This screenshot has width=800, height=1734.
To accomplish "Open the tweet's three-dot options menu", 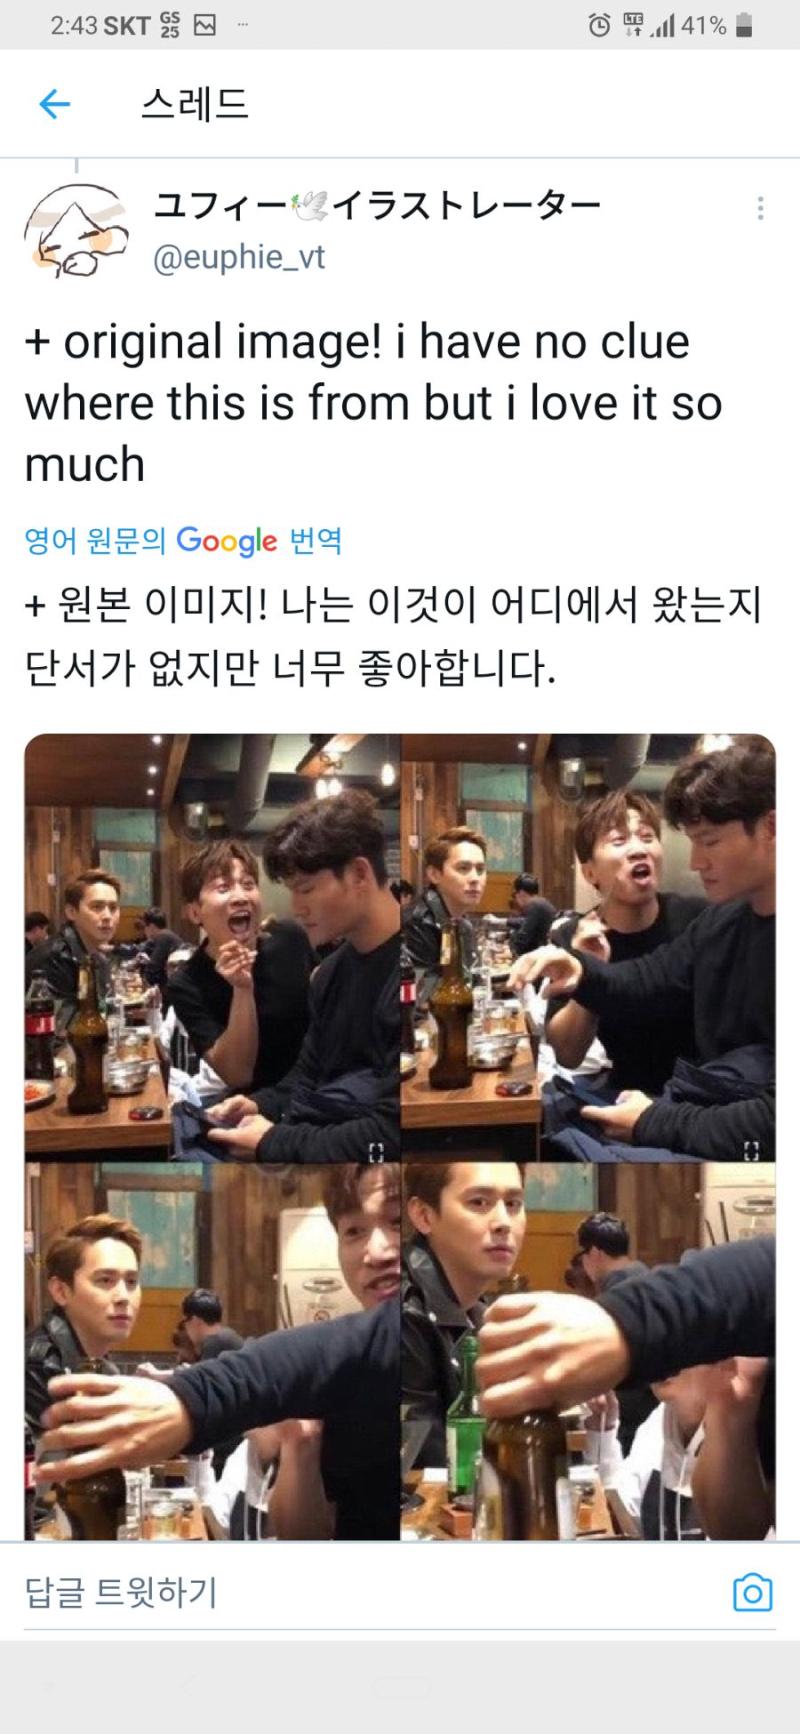I will [761, 208].
